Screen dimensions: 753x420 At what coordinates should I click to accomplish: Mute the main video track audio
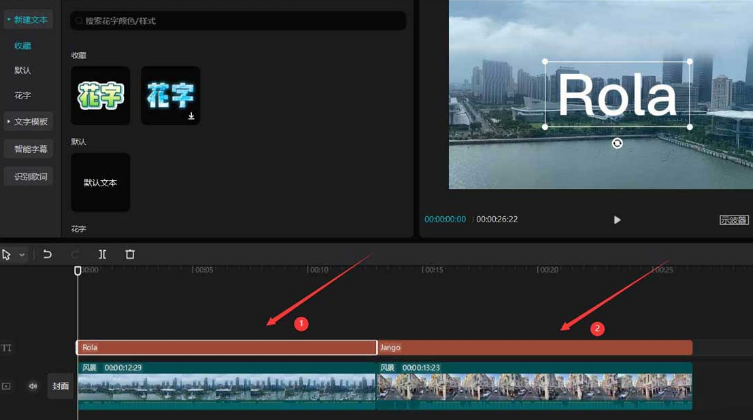coord(33,386)
